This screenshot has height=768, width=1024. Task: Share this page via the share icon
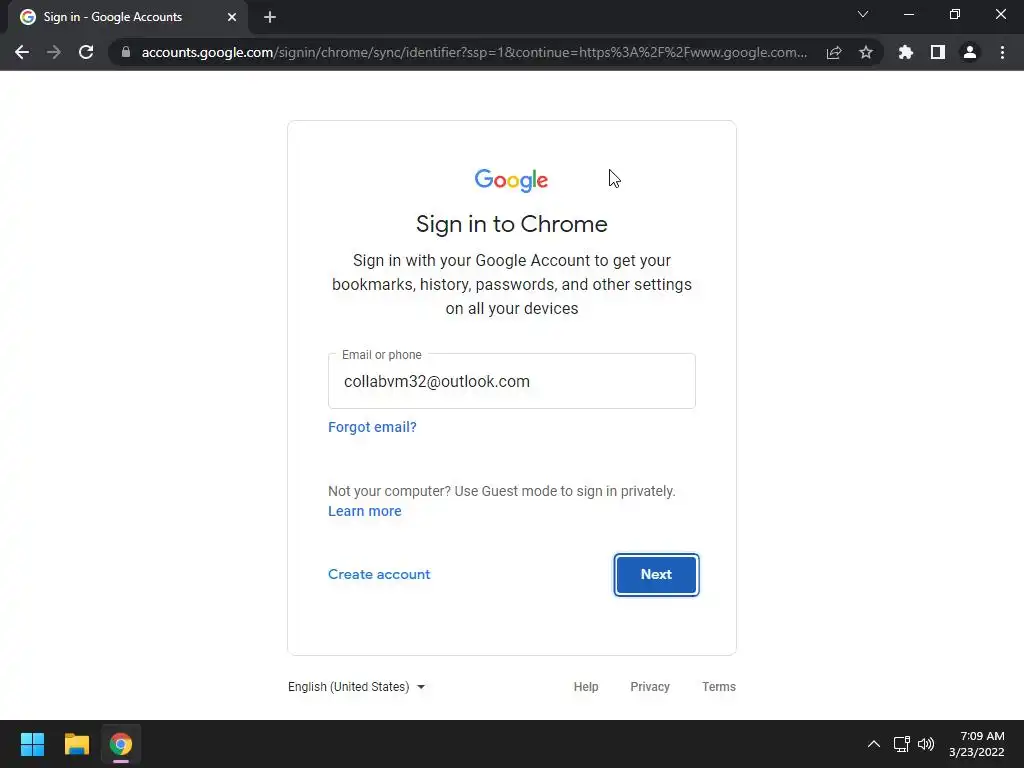click(x=834, y=52)
